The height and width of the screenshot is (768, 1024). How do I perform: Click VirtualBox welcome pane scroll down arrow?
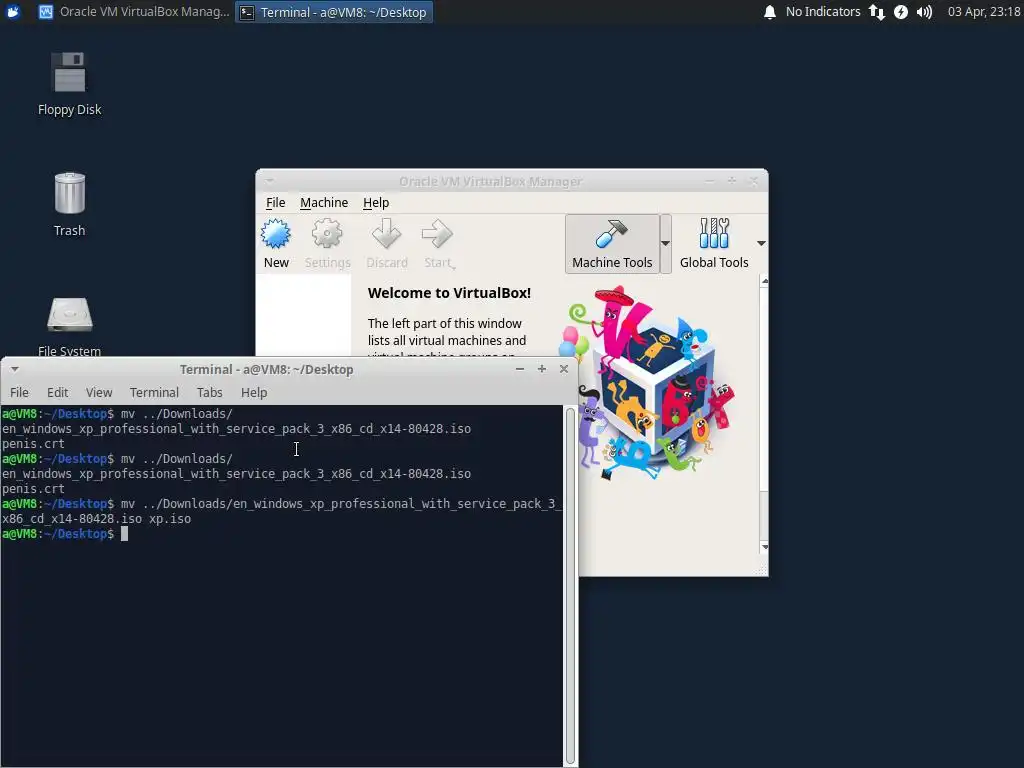pyautogui.click(x=764, y=547)
